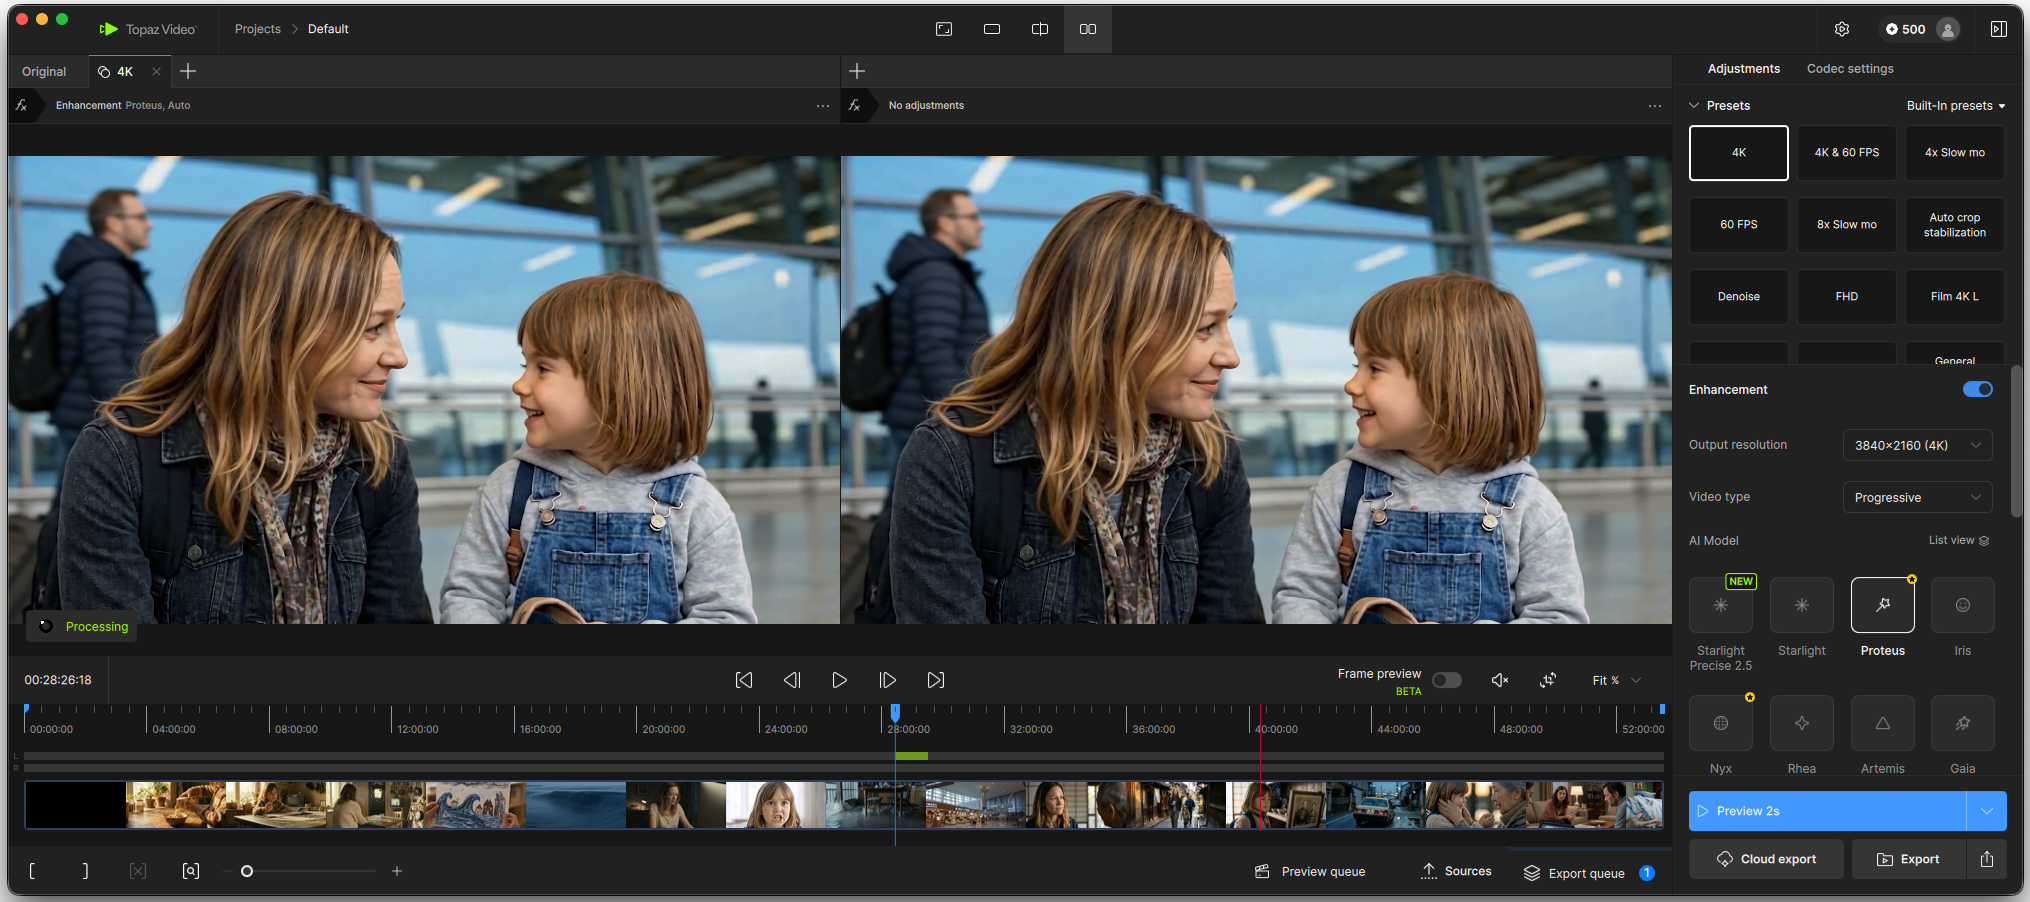Set the trim out-point bracket
Image resolution: width=2030 pixels, height=902 pixels.
click(x=86, y=871)
